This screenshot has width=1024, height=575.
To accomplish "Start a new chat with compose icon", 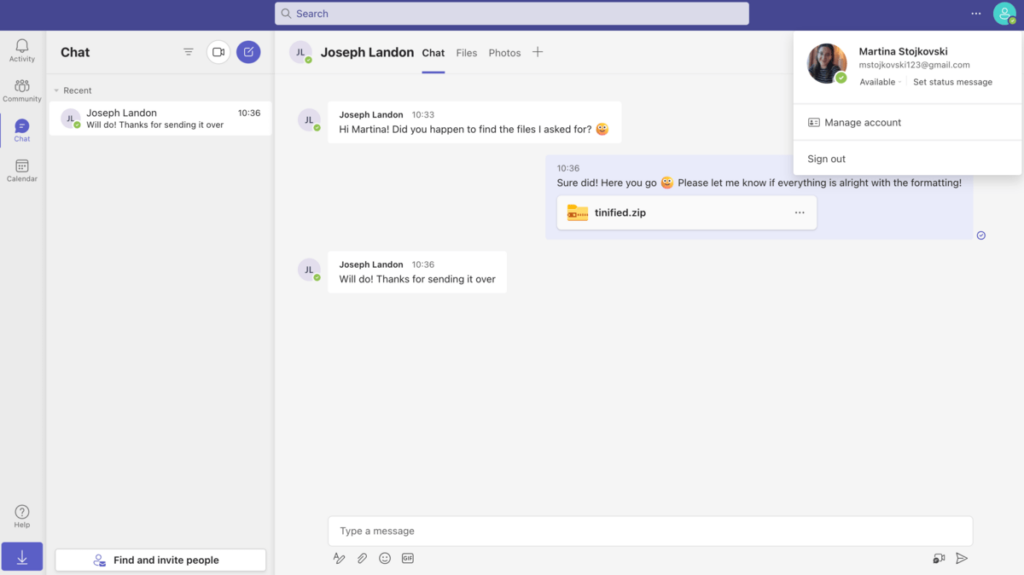I will pos(248,52).
